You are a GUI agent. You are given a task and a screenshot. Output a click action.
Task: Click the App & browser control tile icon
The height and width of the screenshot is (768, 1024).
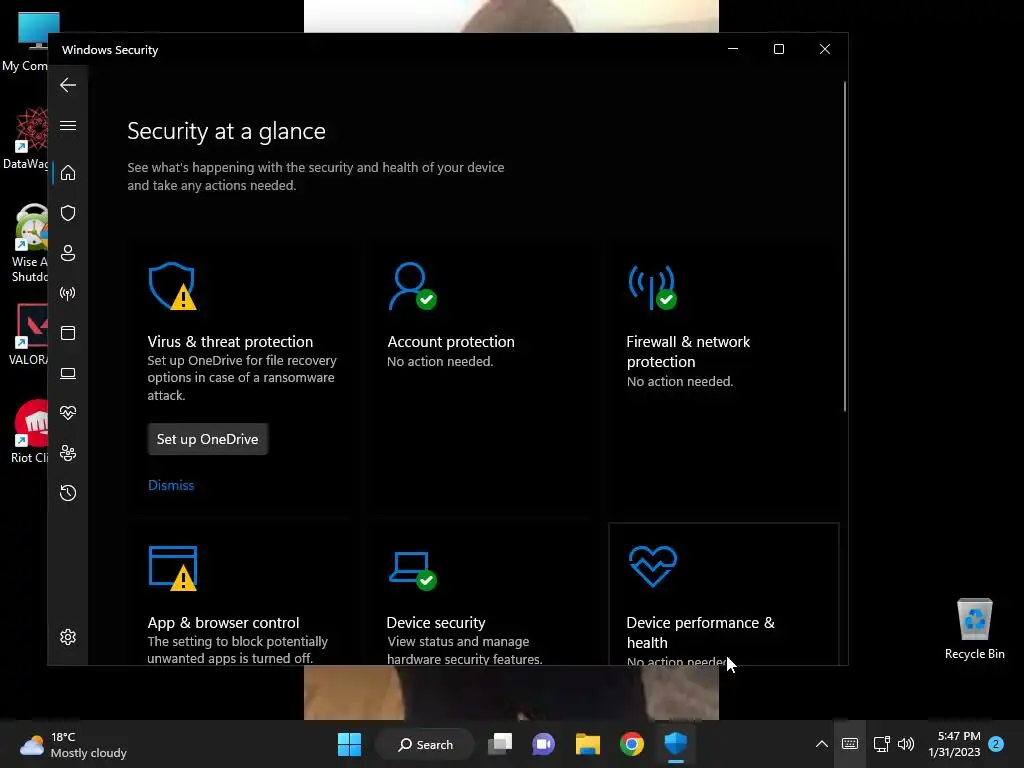click(173, 568)
